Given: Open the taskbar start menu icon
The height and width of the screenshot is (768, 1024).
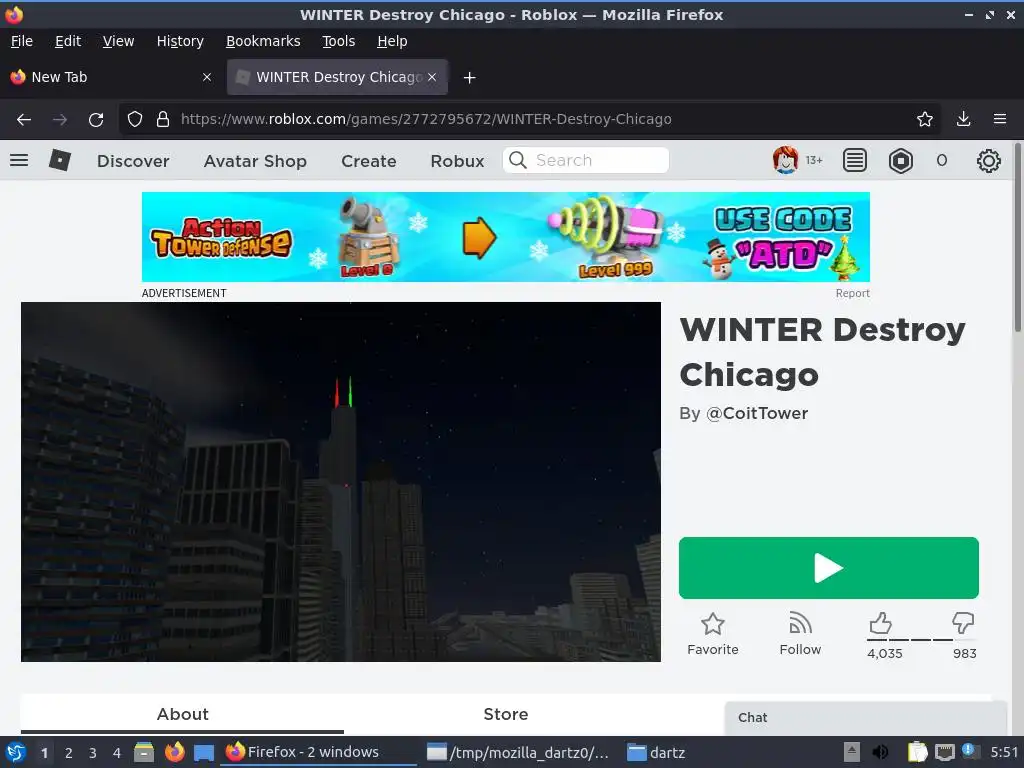Looking at the screenshot, I should (x=16, y=752).
